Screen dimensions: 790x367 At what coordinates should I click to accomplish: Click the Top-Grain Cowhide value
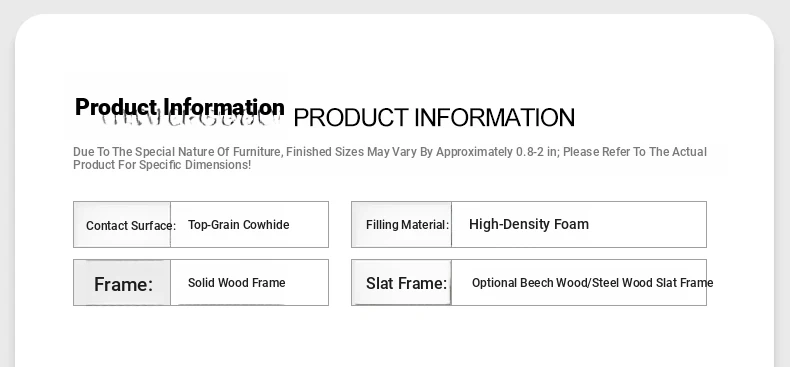point(238,225)
